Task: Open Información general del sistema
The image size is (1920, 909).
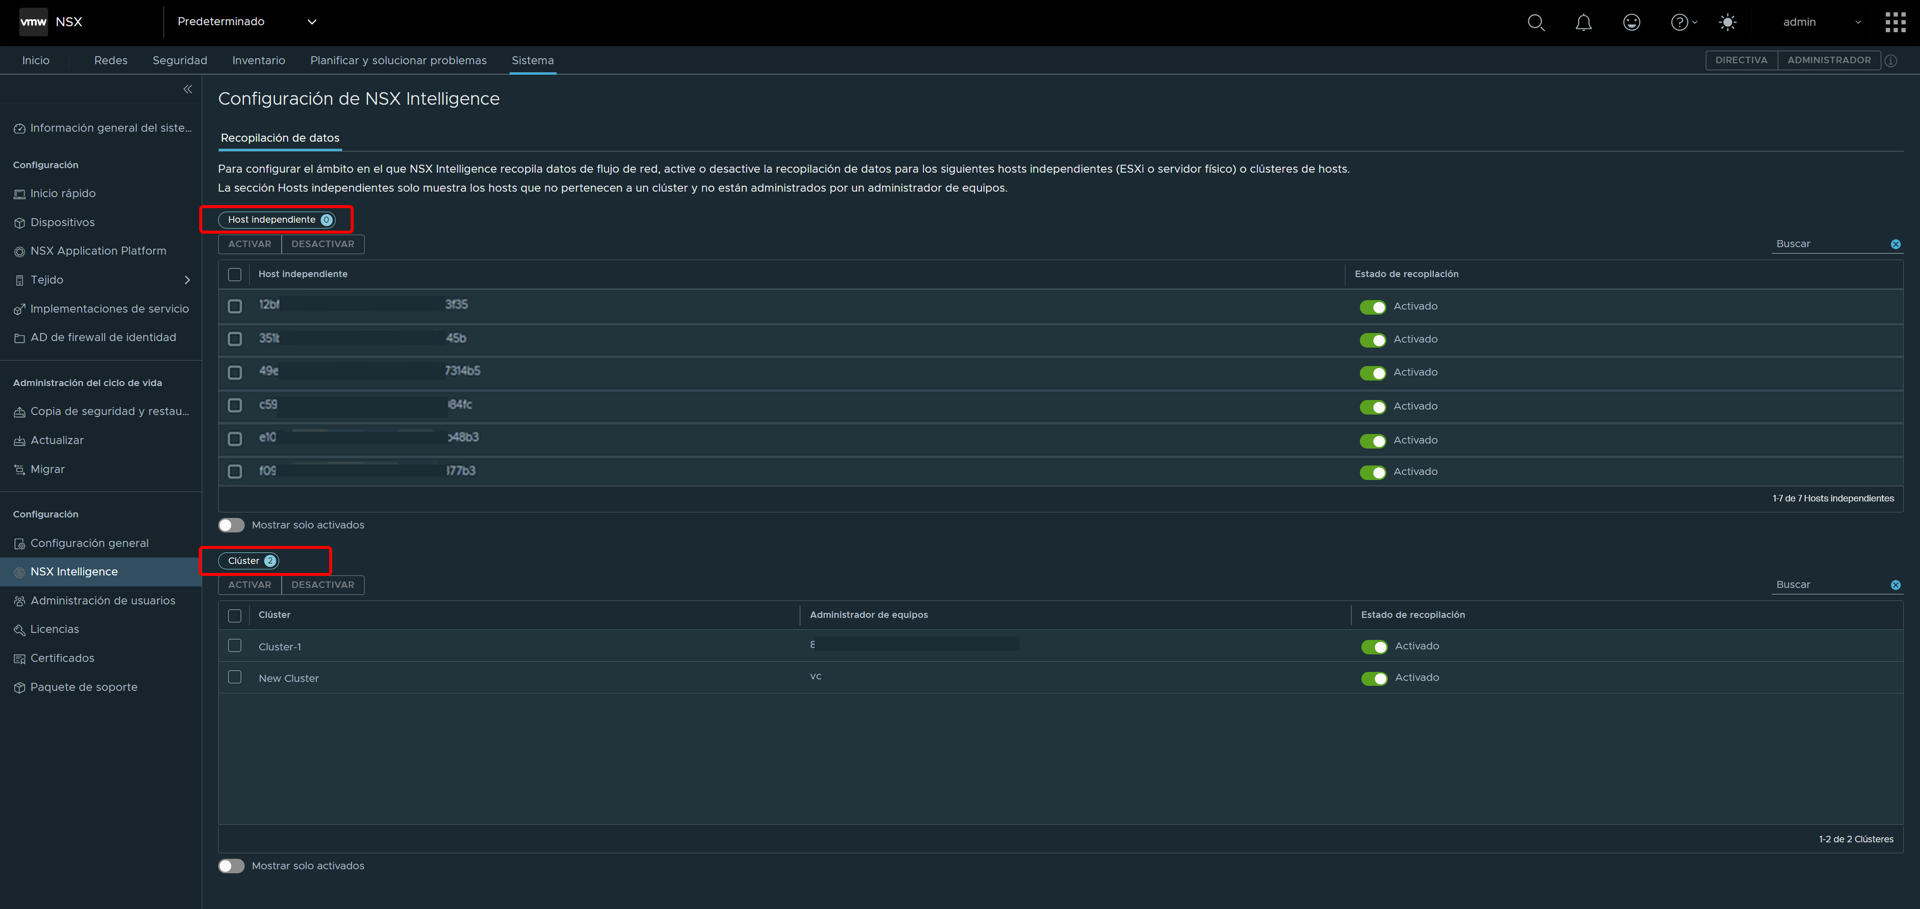Action: (102, 128)
